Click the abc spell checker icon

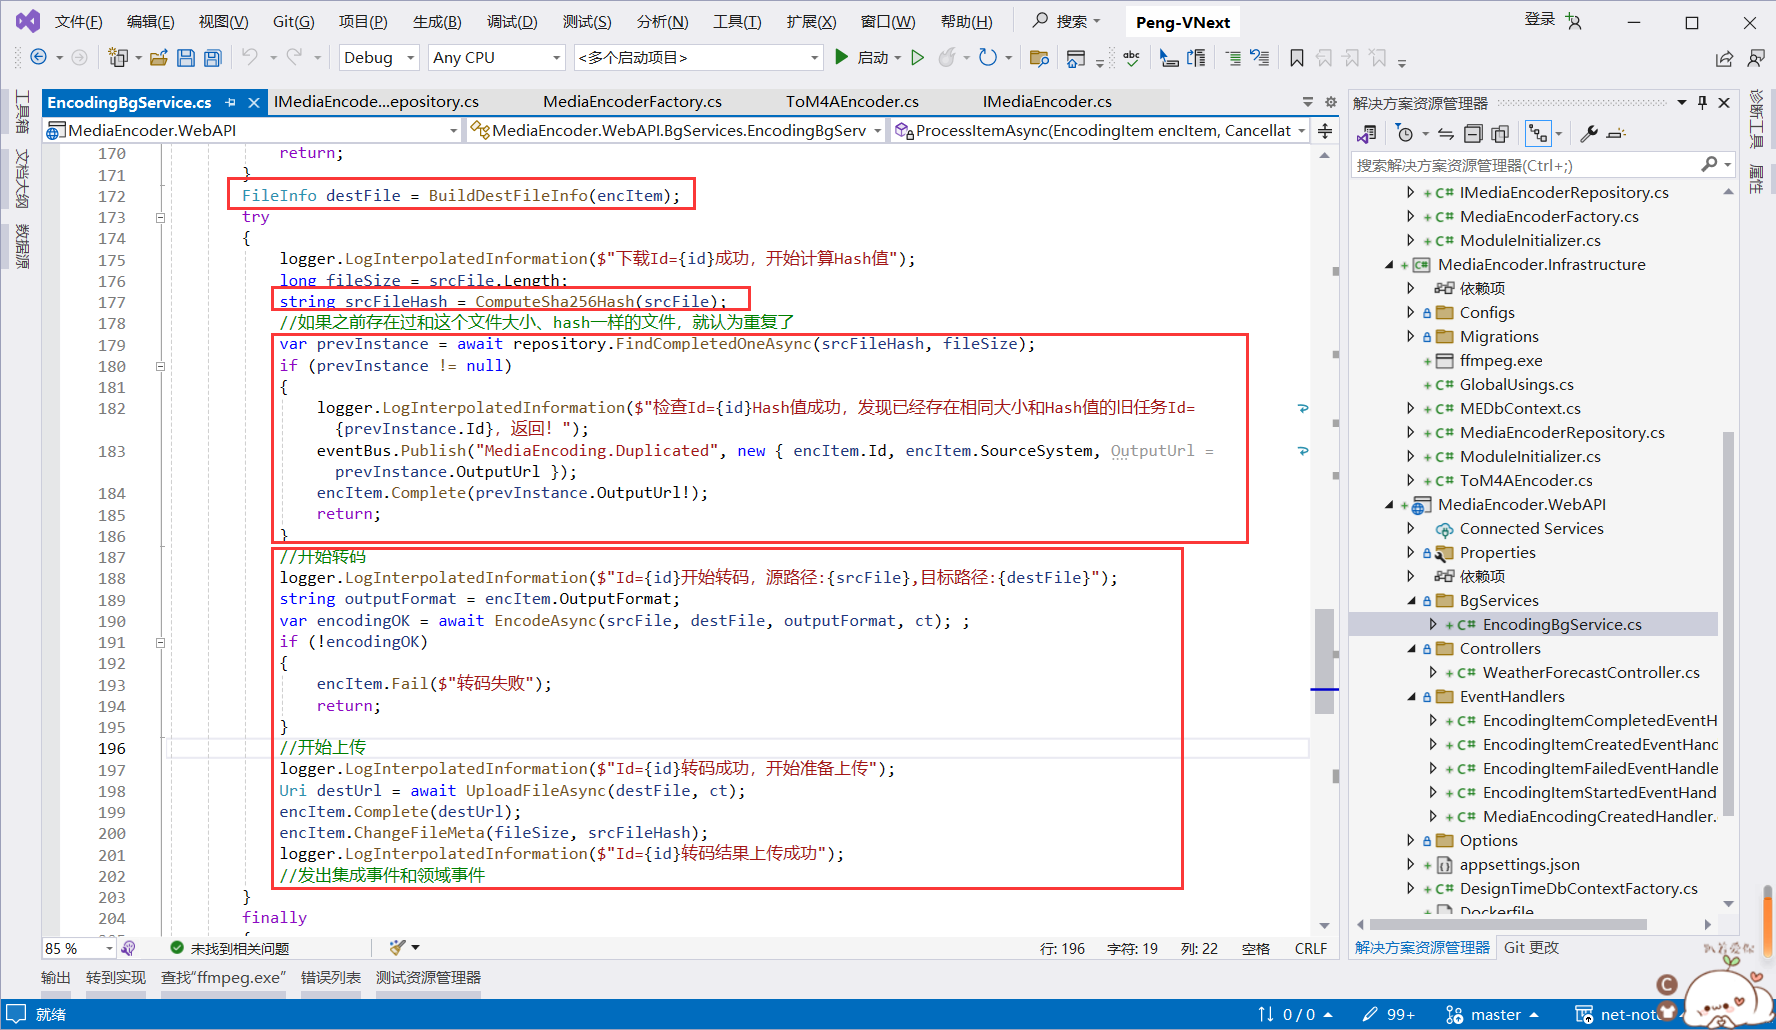coord(1131,58)
